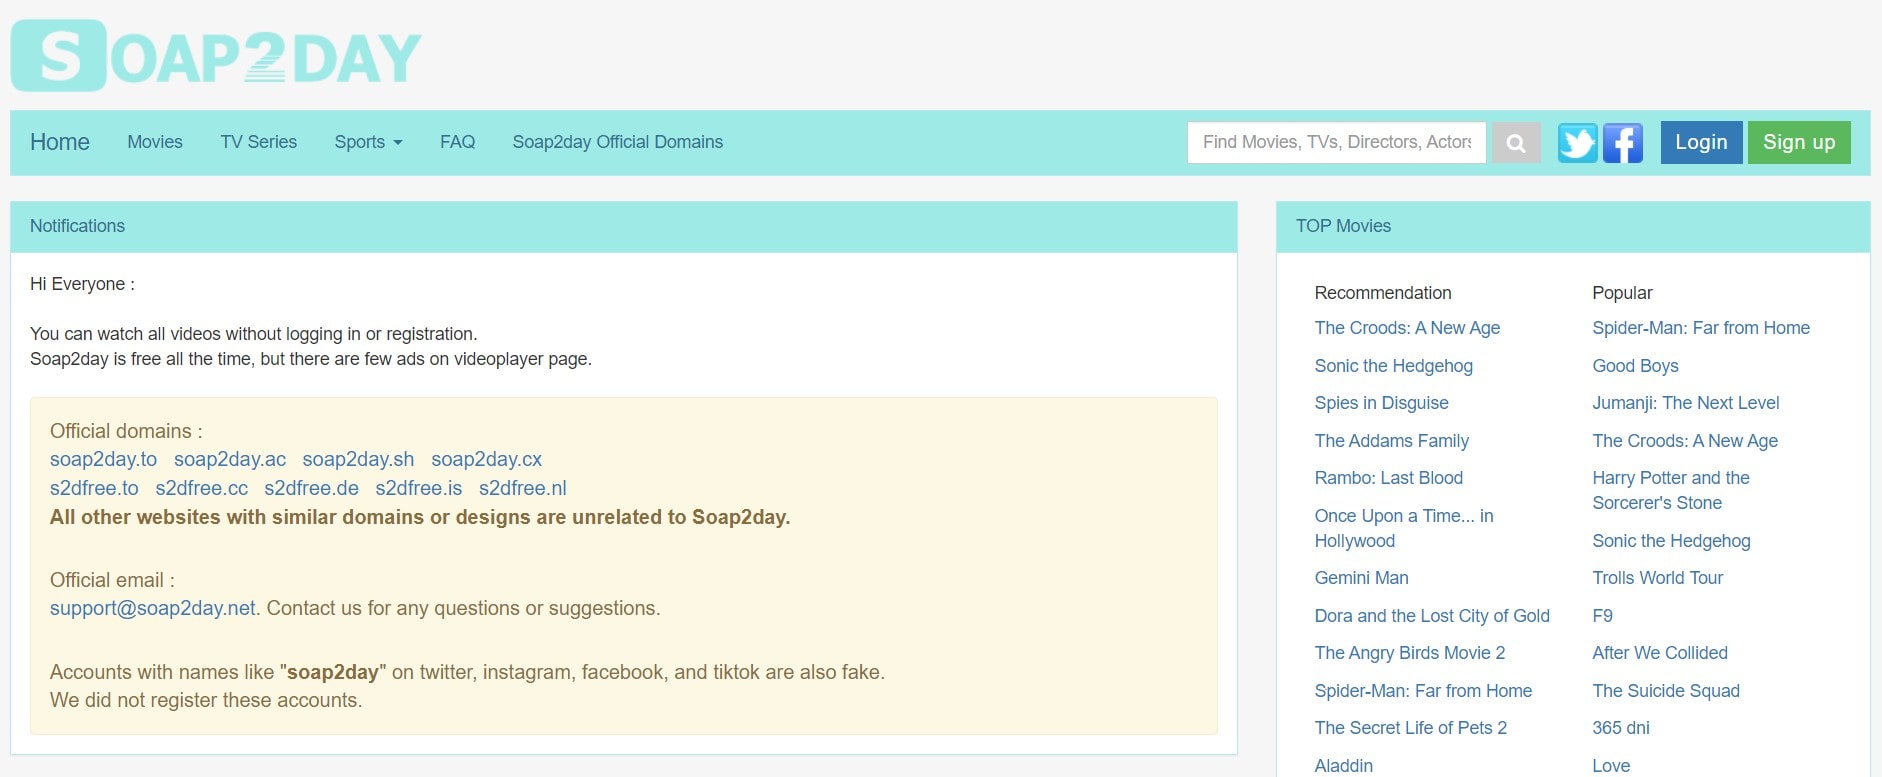Open the TV Series section
Screen dimensions: 1882x777
click(258, 142)
